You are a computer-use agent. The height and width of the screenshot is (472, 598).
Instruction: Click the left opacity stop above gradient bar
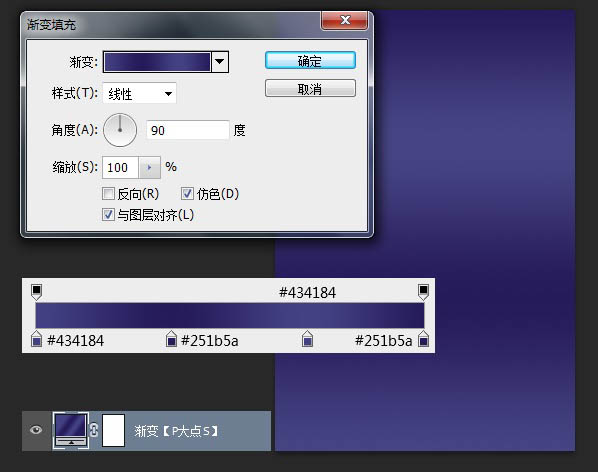tap(36, 292)
